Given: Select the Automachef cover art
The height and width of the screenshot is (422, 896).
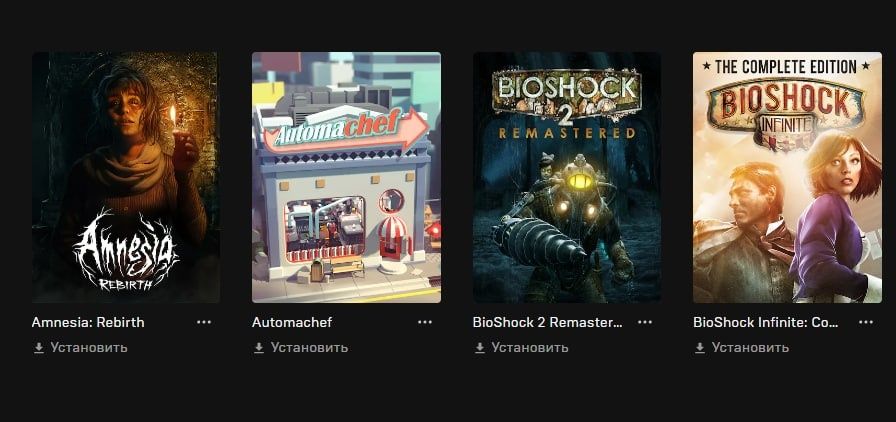Looking at the screenshot, I should (346, 177).
